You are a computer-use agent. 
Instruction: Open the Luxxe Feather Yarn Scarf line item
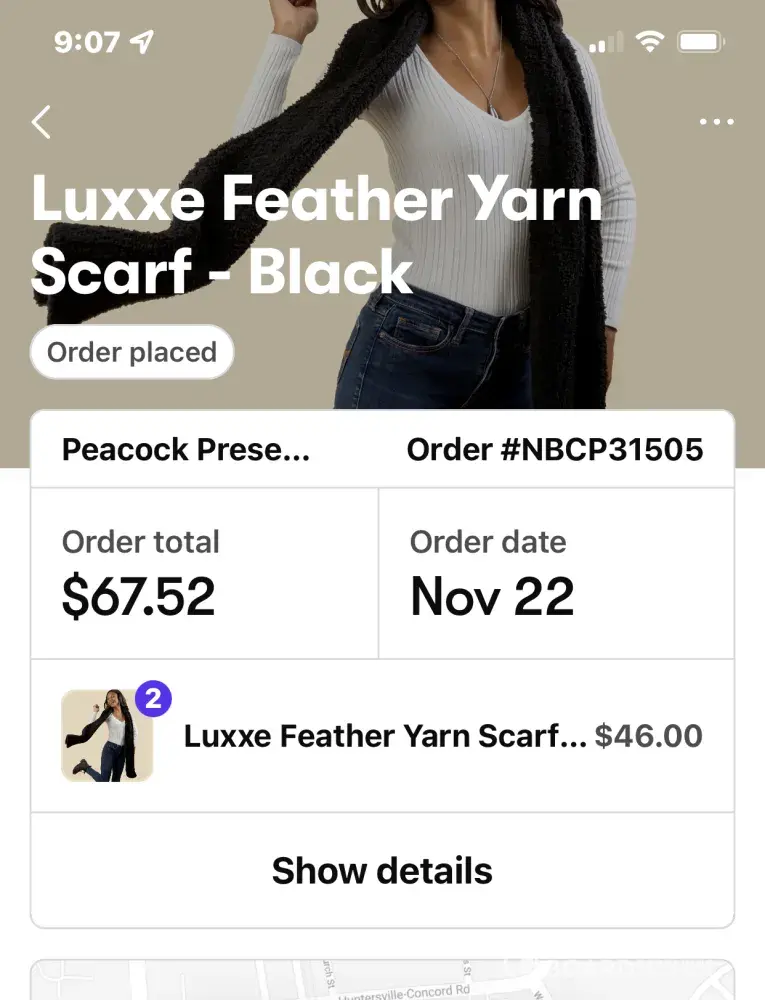pyautogui.click(x=385, y=737)
